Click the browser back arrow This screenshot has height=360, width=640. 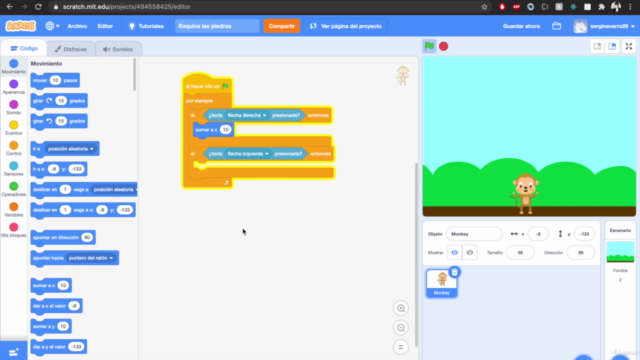(9, 7)
